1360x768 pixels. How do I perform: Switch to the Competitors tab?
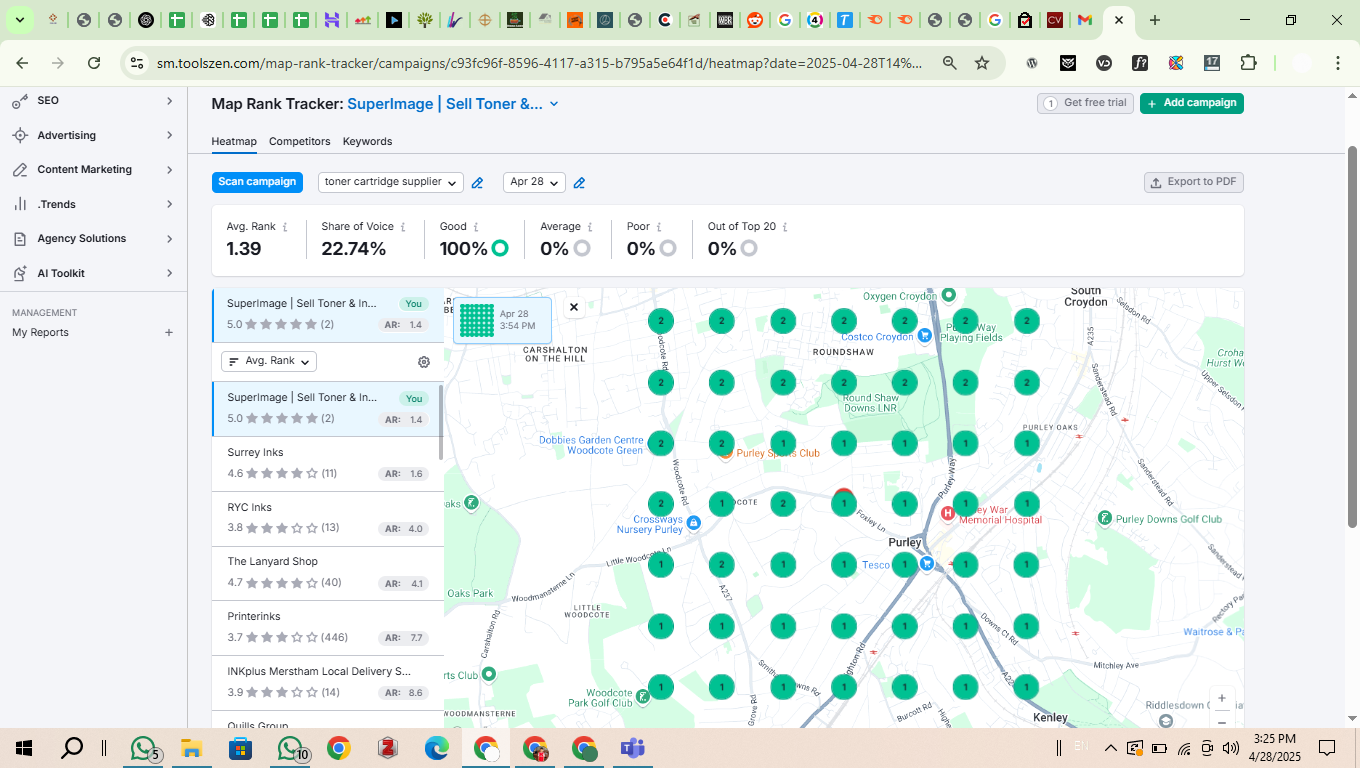coord(299,141)
